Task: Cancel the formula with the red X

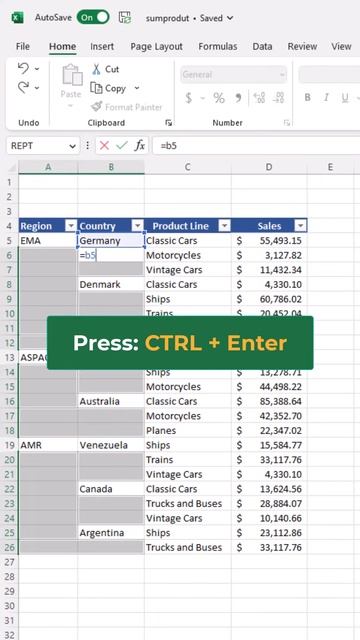Action: tap(104, 146)
